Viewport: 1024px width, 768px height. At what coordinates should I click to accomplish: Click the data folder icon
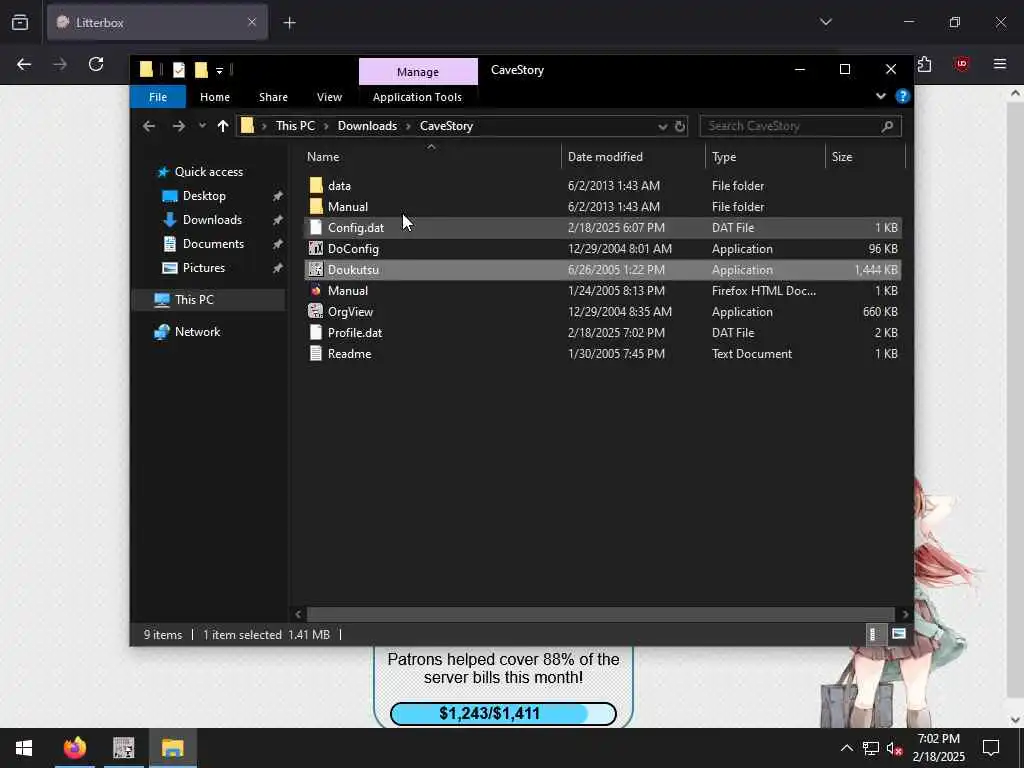(316, 185)
